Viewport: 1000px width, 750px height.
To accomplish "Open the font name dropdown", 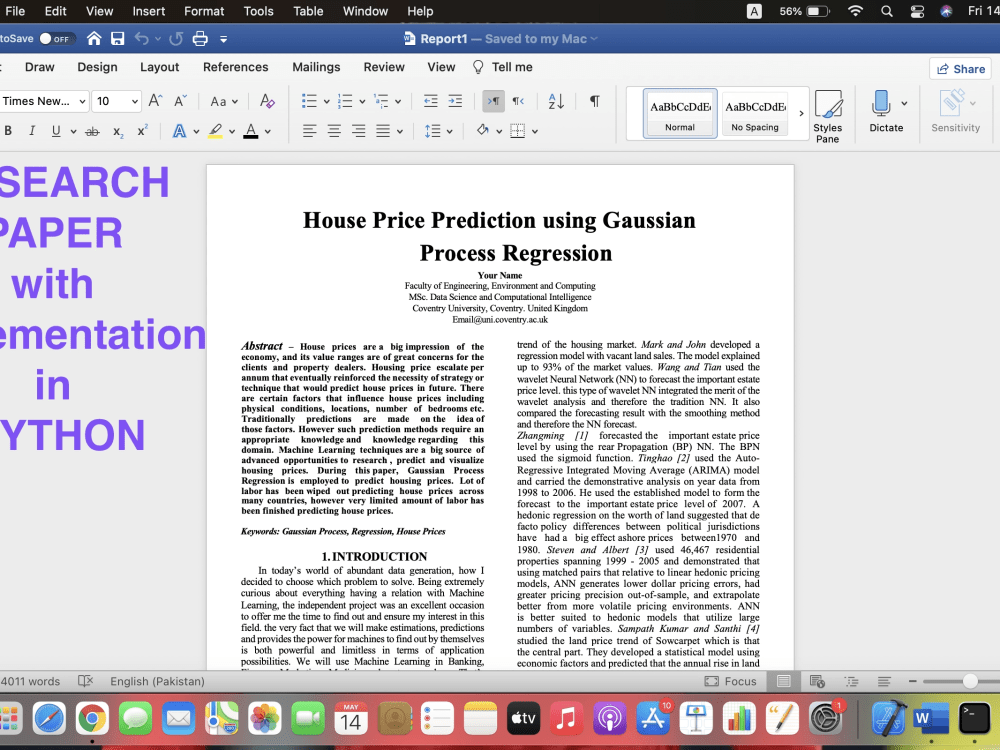I will pos(82,101).
